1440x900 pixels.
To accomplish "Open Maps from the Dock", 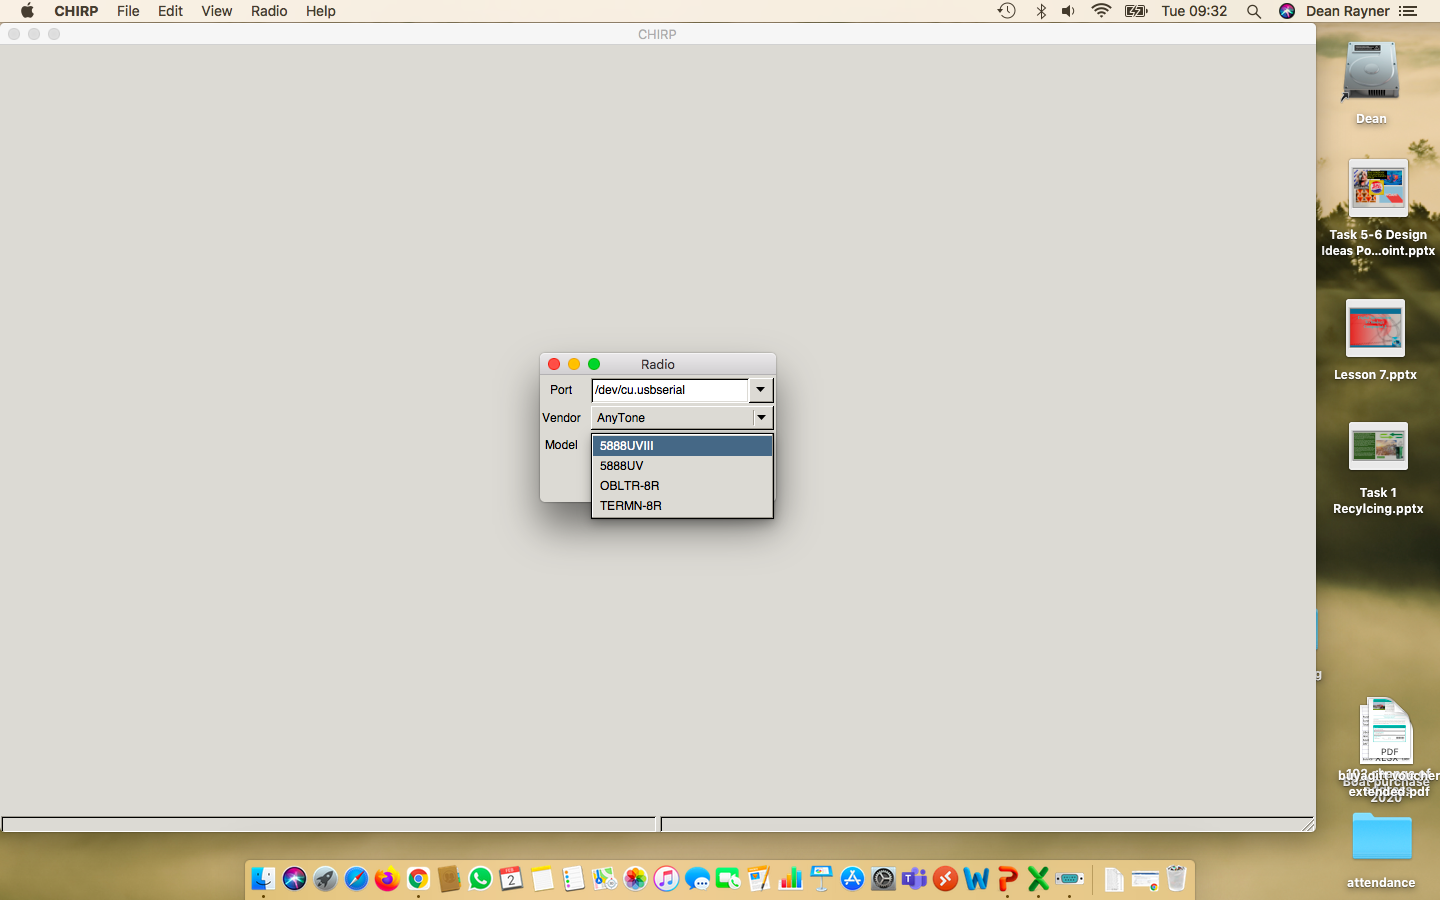I will click(x=604, y=879).
